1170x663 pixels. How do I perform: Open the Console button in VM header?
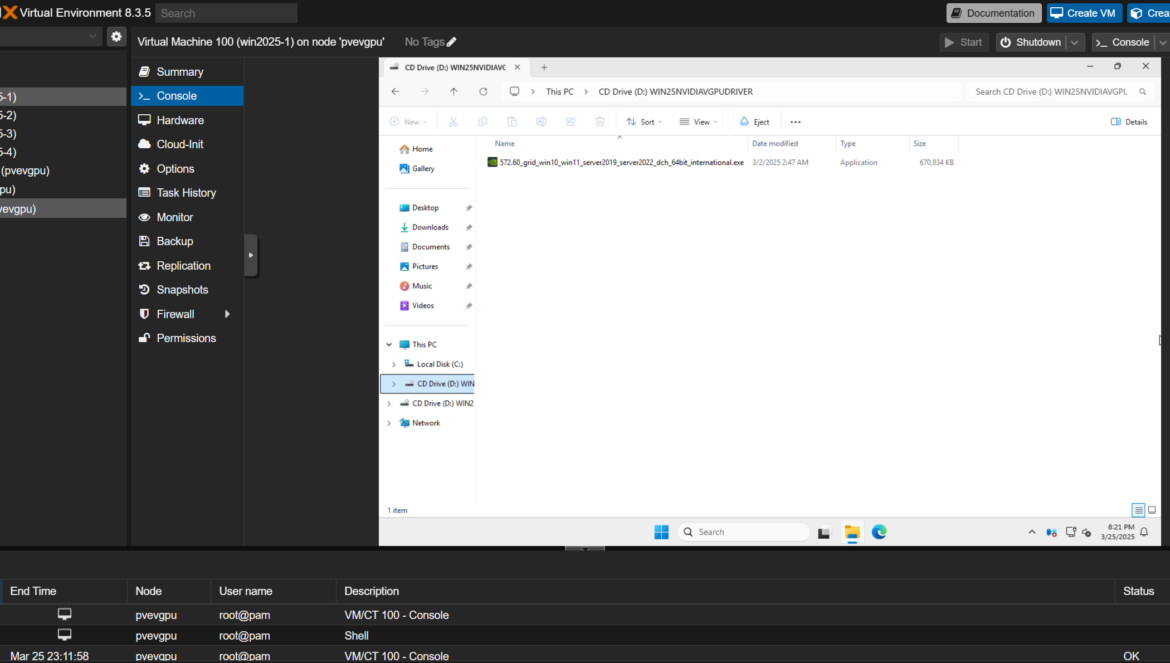[1123, 42]
